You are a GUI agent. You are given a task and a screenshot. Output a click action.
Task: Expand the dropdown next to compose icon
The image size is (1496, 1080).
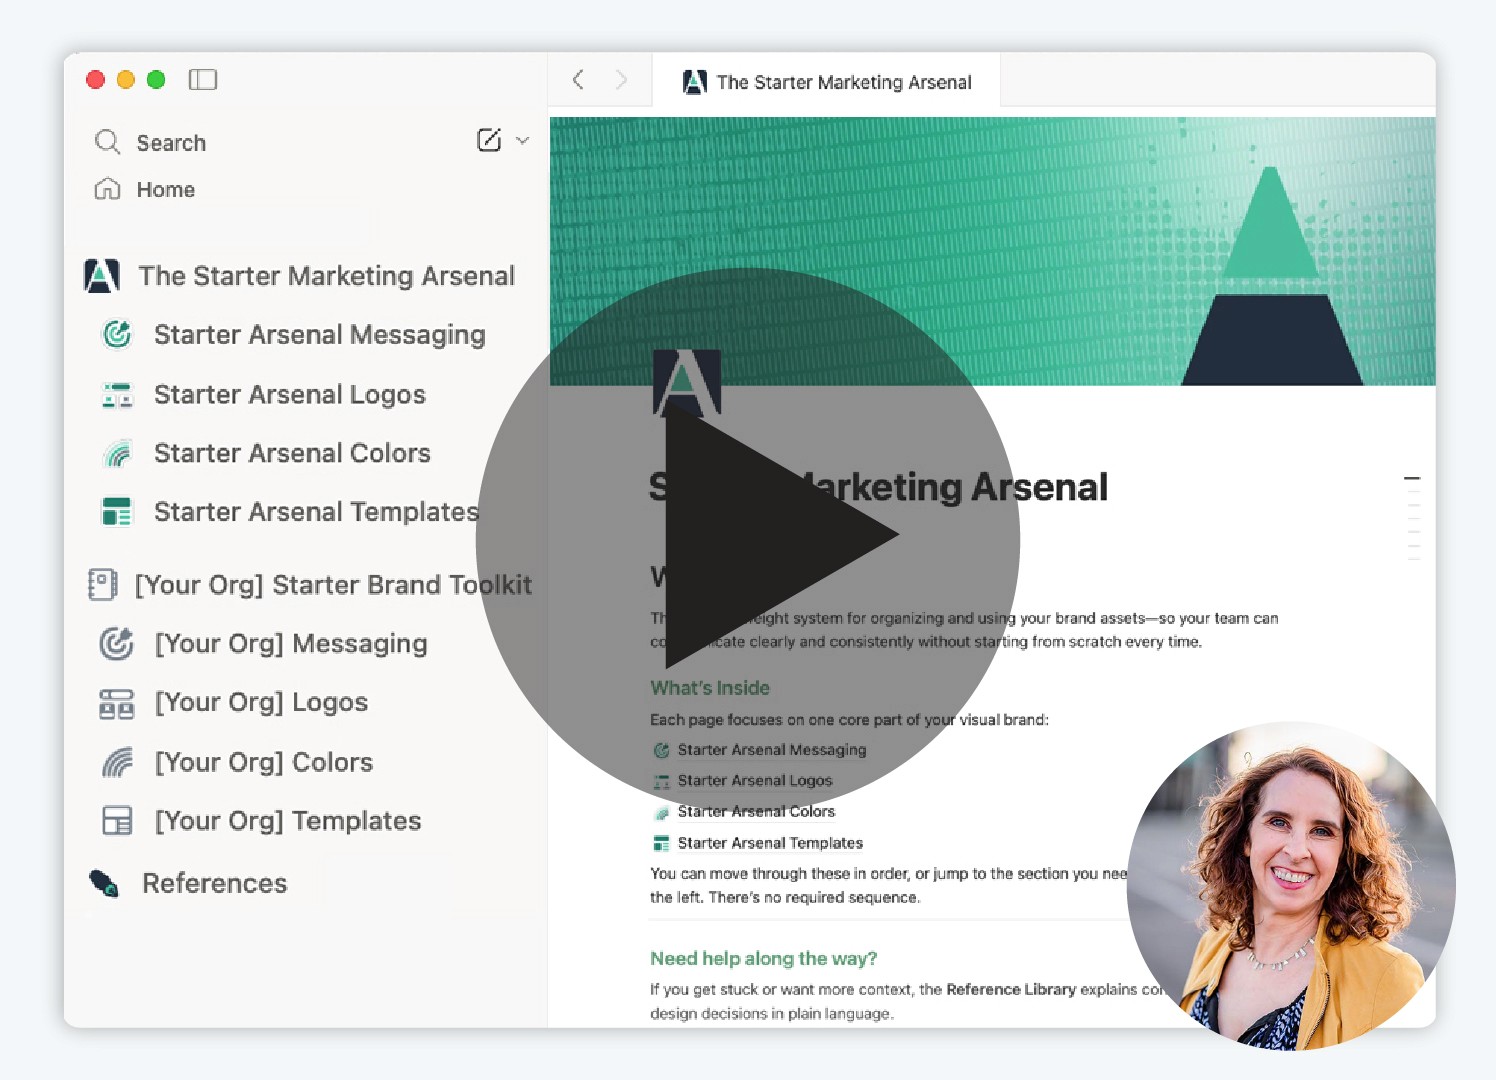click(522, 141)
